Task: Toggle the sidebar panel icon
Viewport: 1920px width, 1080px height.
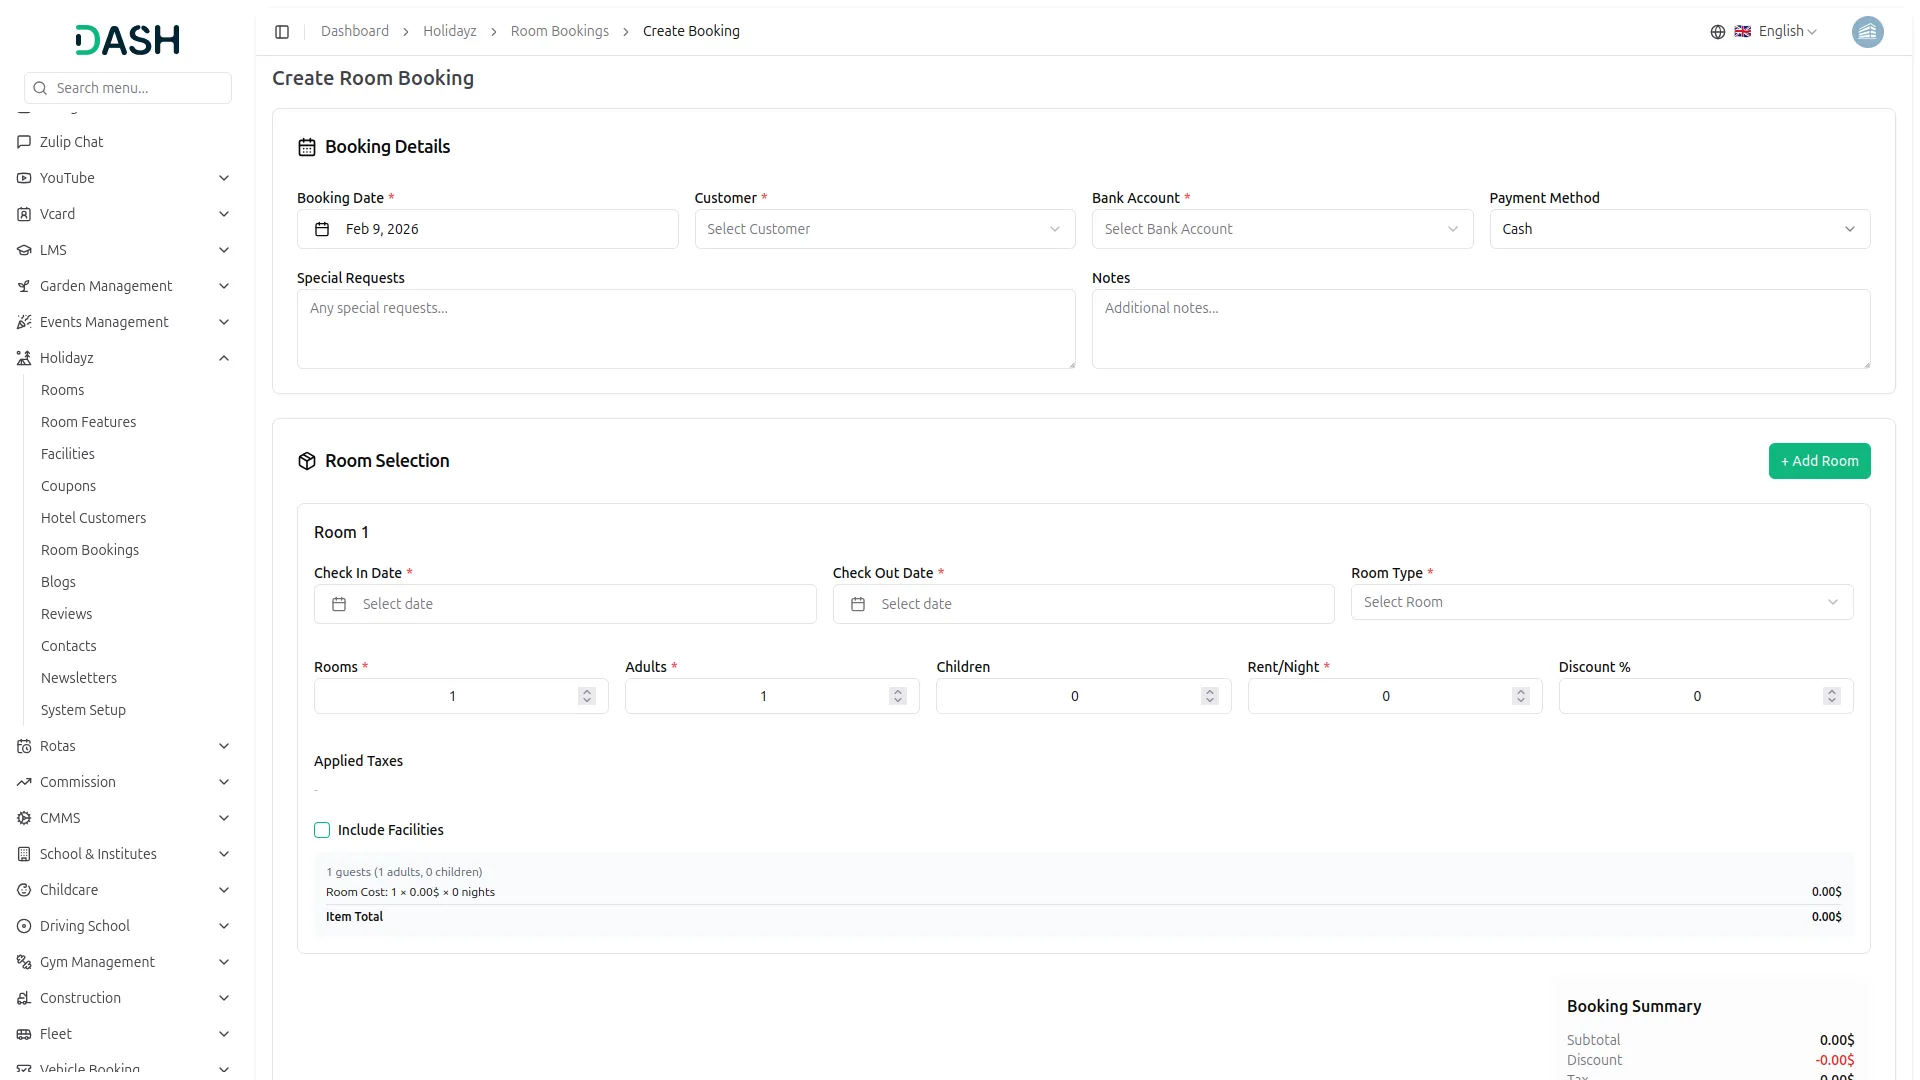Action: coord(282,32)
